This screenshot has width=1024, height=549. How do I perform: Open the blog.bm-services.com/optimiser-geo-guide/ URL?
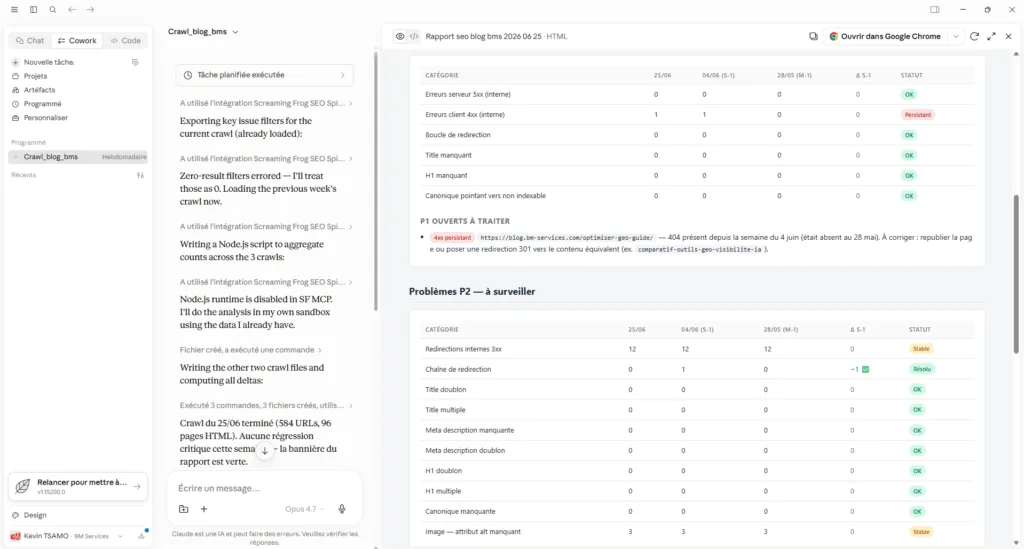(567, 238)
